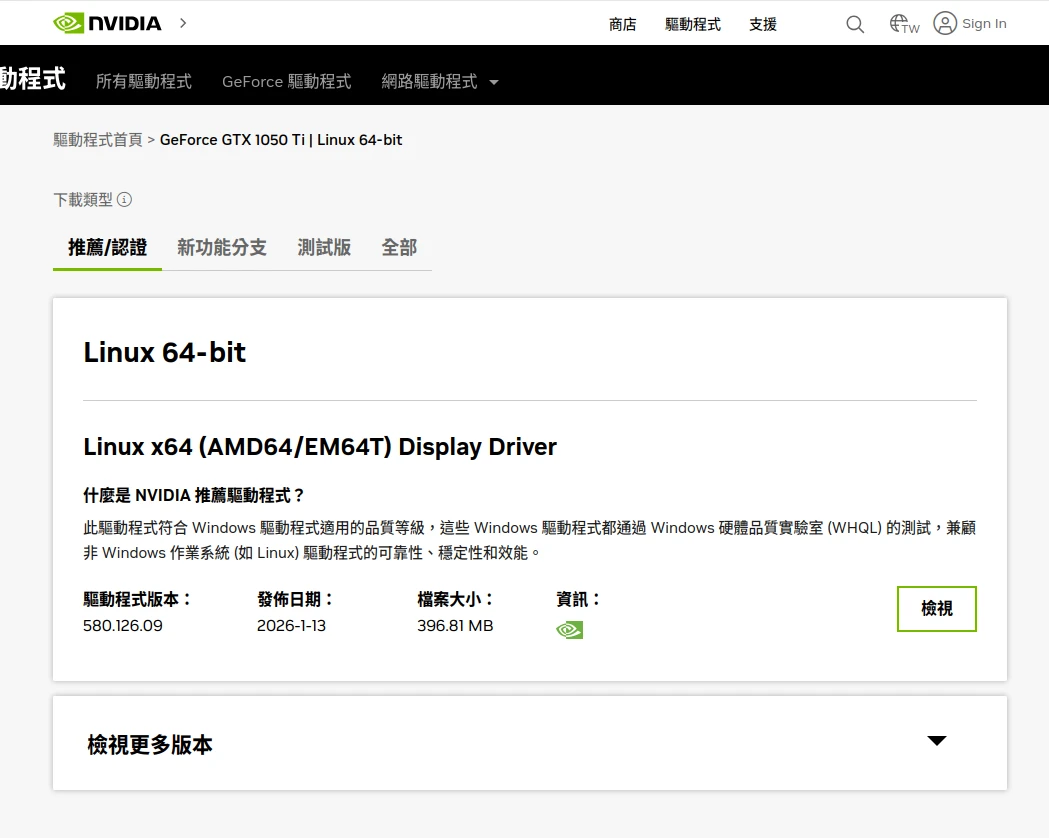Click the 檢視 button for driver 580.126.09
This screenshot has height=838, width=1049.
936,608
